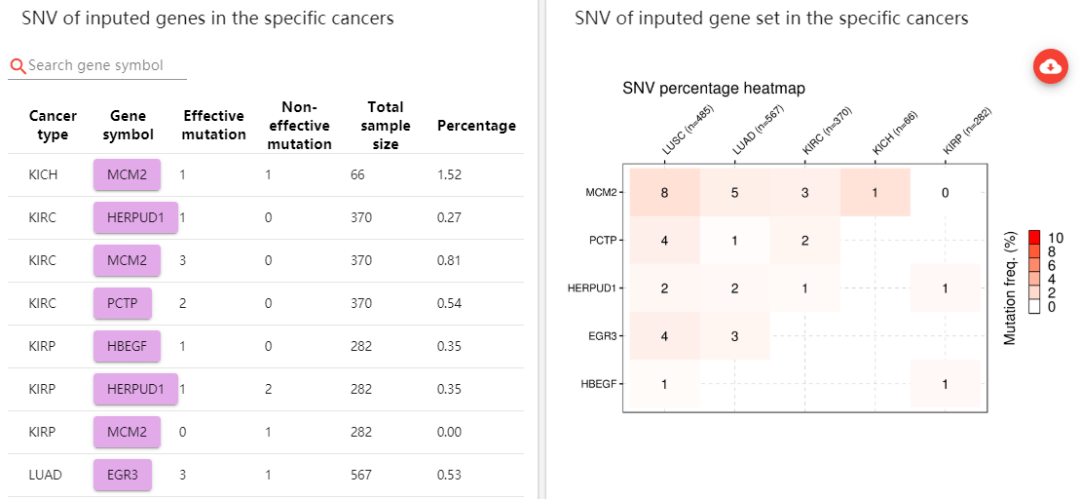Image resolution: width=1080 pixels, height=499 pixels.
Task: Click the HBEGF gene tag
Action: 127,346
